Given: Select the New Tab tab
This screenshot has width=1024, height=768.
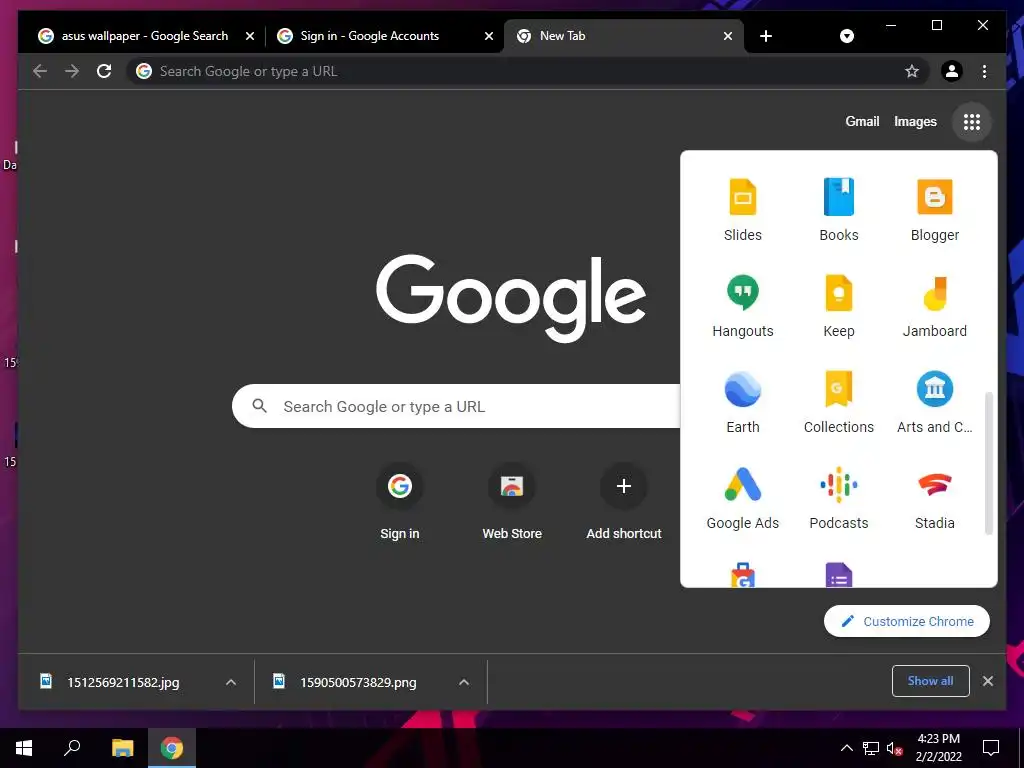Looking at the screenshot, I should [623, 36].
